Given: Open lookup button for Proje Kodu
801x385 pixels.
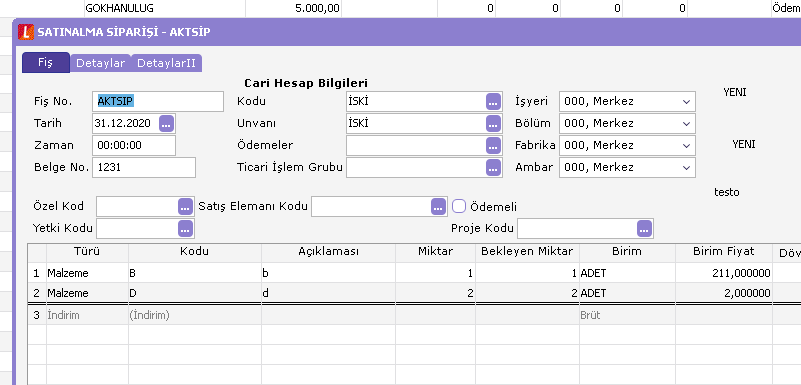Looking at the screenshot, I should (x=645, y=229).
